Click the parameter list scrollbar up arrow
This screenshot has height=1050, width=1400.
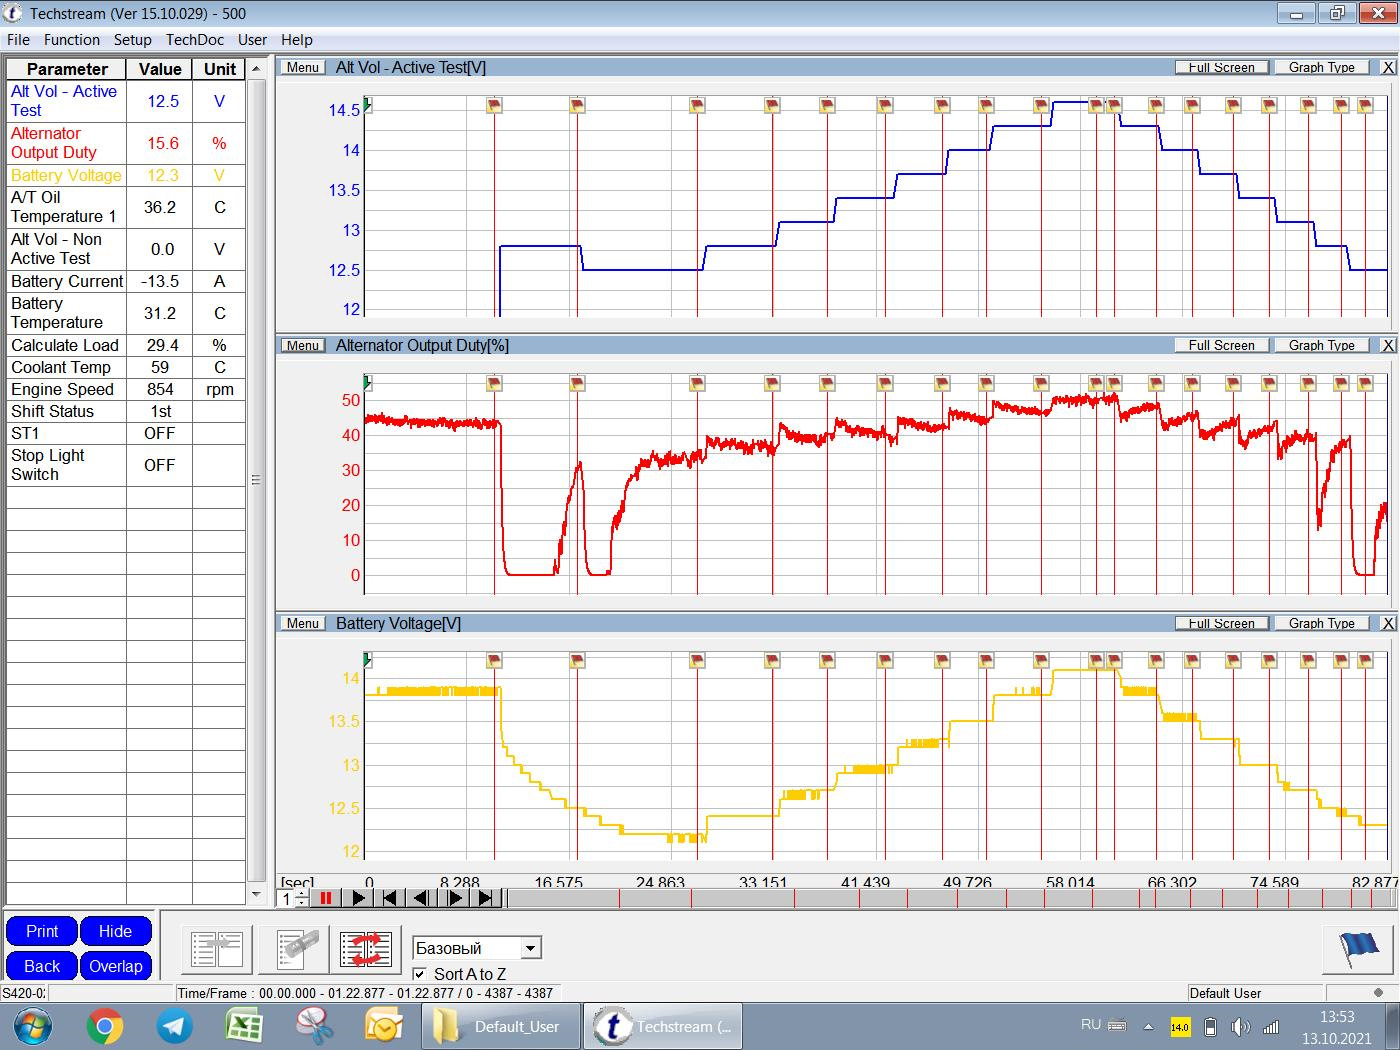click(x=256, y=69)
